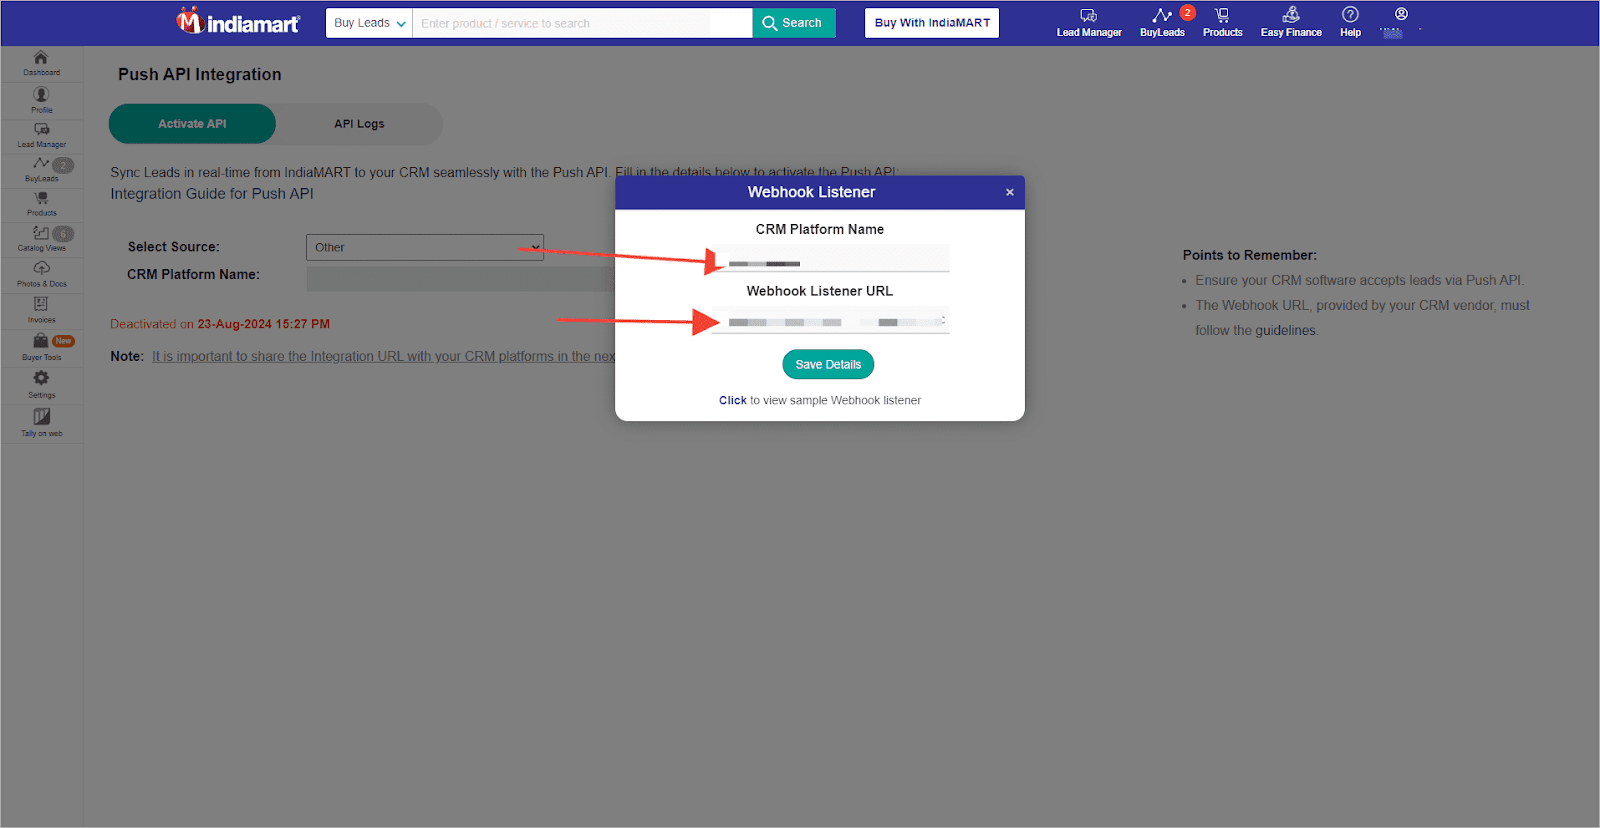Open Lead Manager in top navigation
The image size is (1600, 828).
pyautogui.click(x=1089, y=23)
